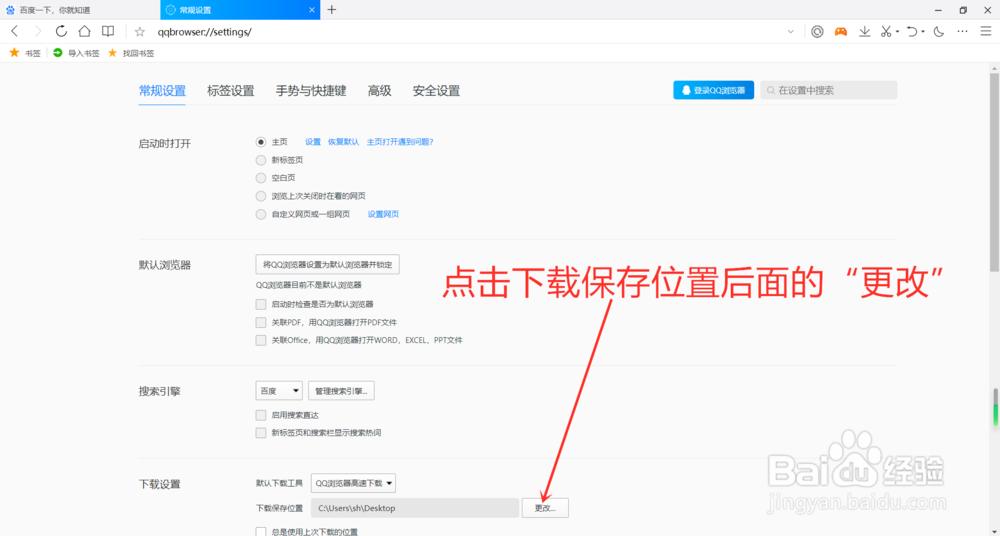The image size is (1000, 536).
Task: Open the 手势与快捷键 tab
Action: [x=311, y=91]
